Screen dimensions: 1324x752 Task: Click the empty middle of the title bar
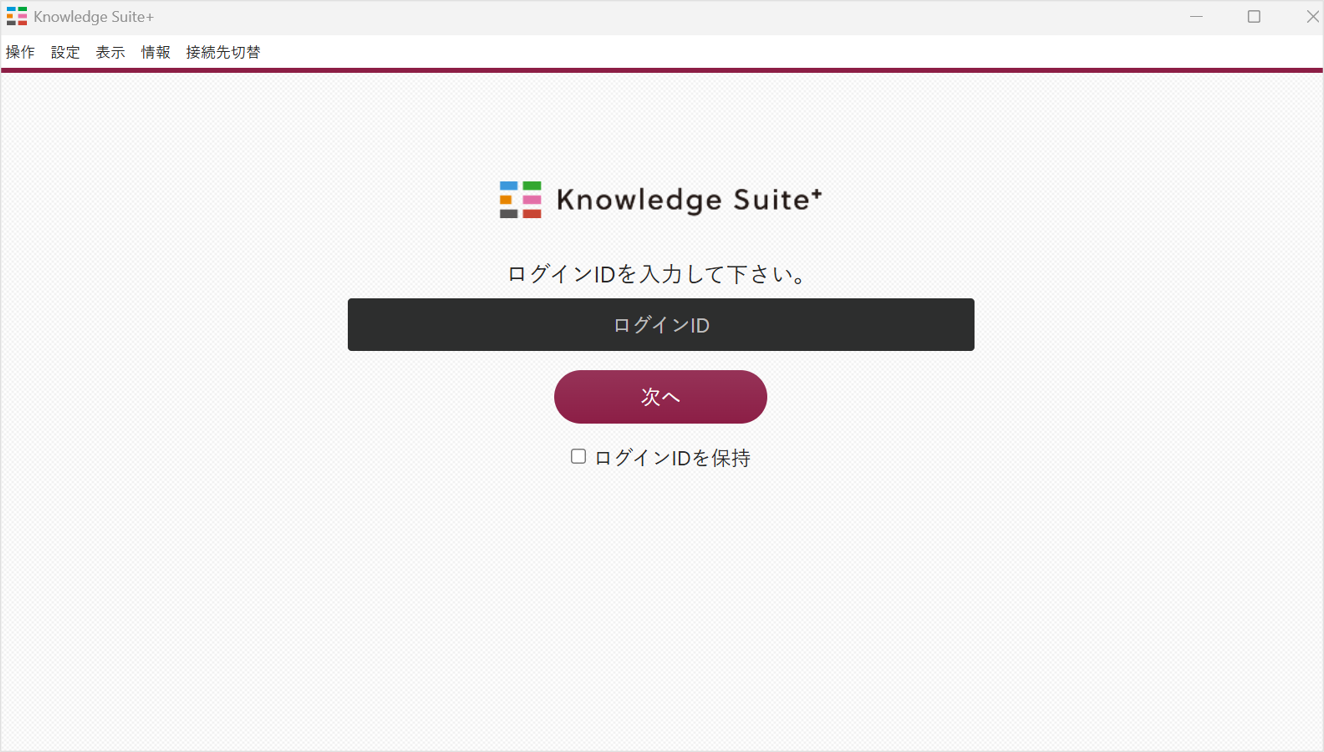[660, 17]
